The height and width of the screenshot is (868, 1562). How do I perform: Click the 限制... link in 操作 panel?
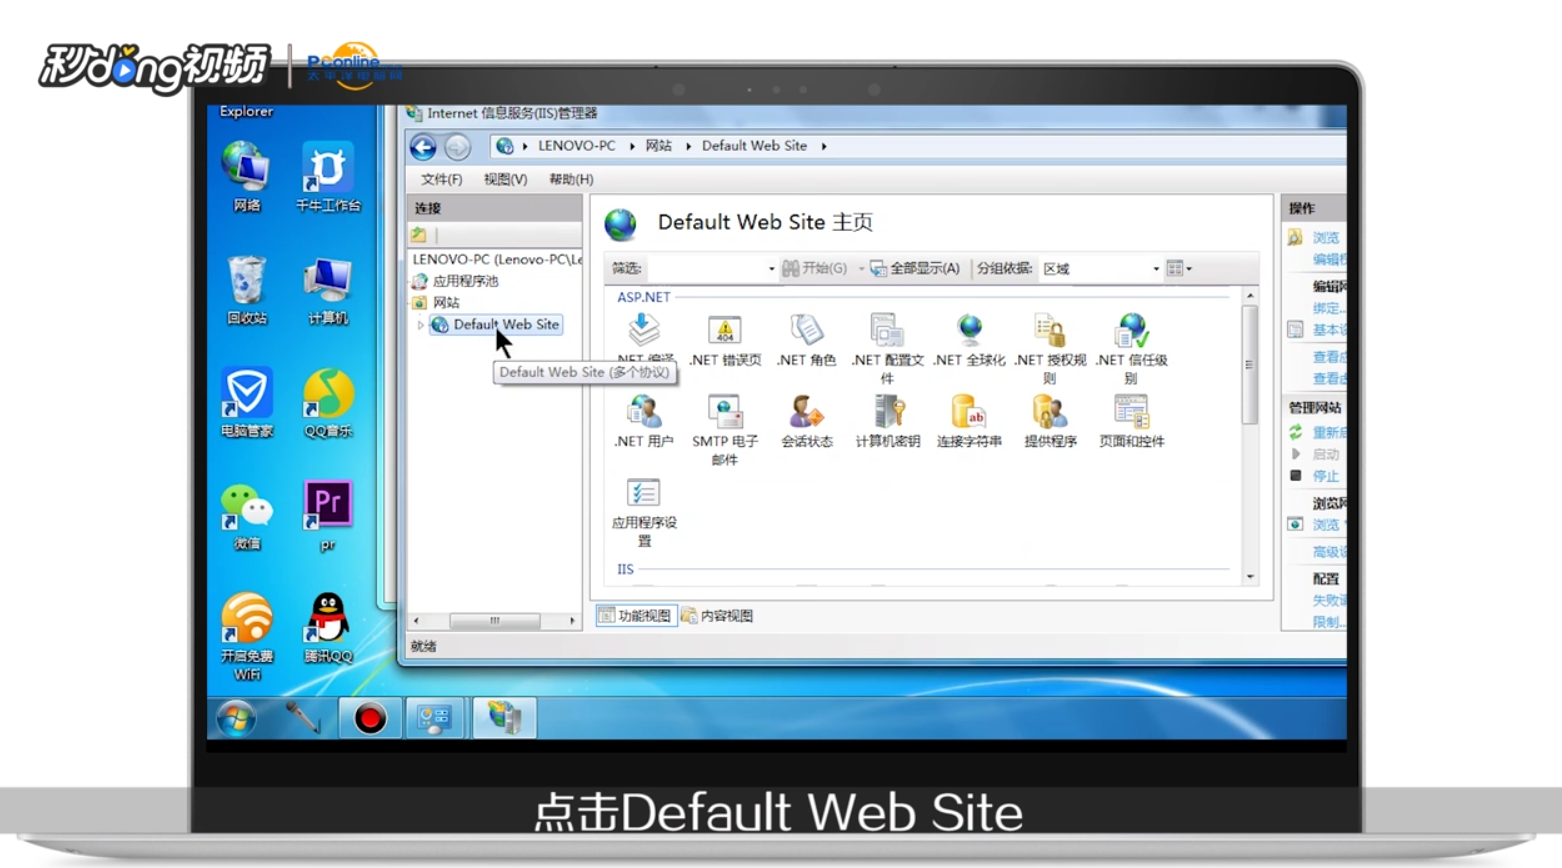tap(1329, 622)
